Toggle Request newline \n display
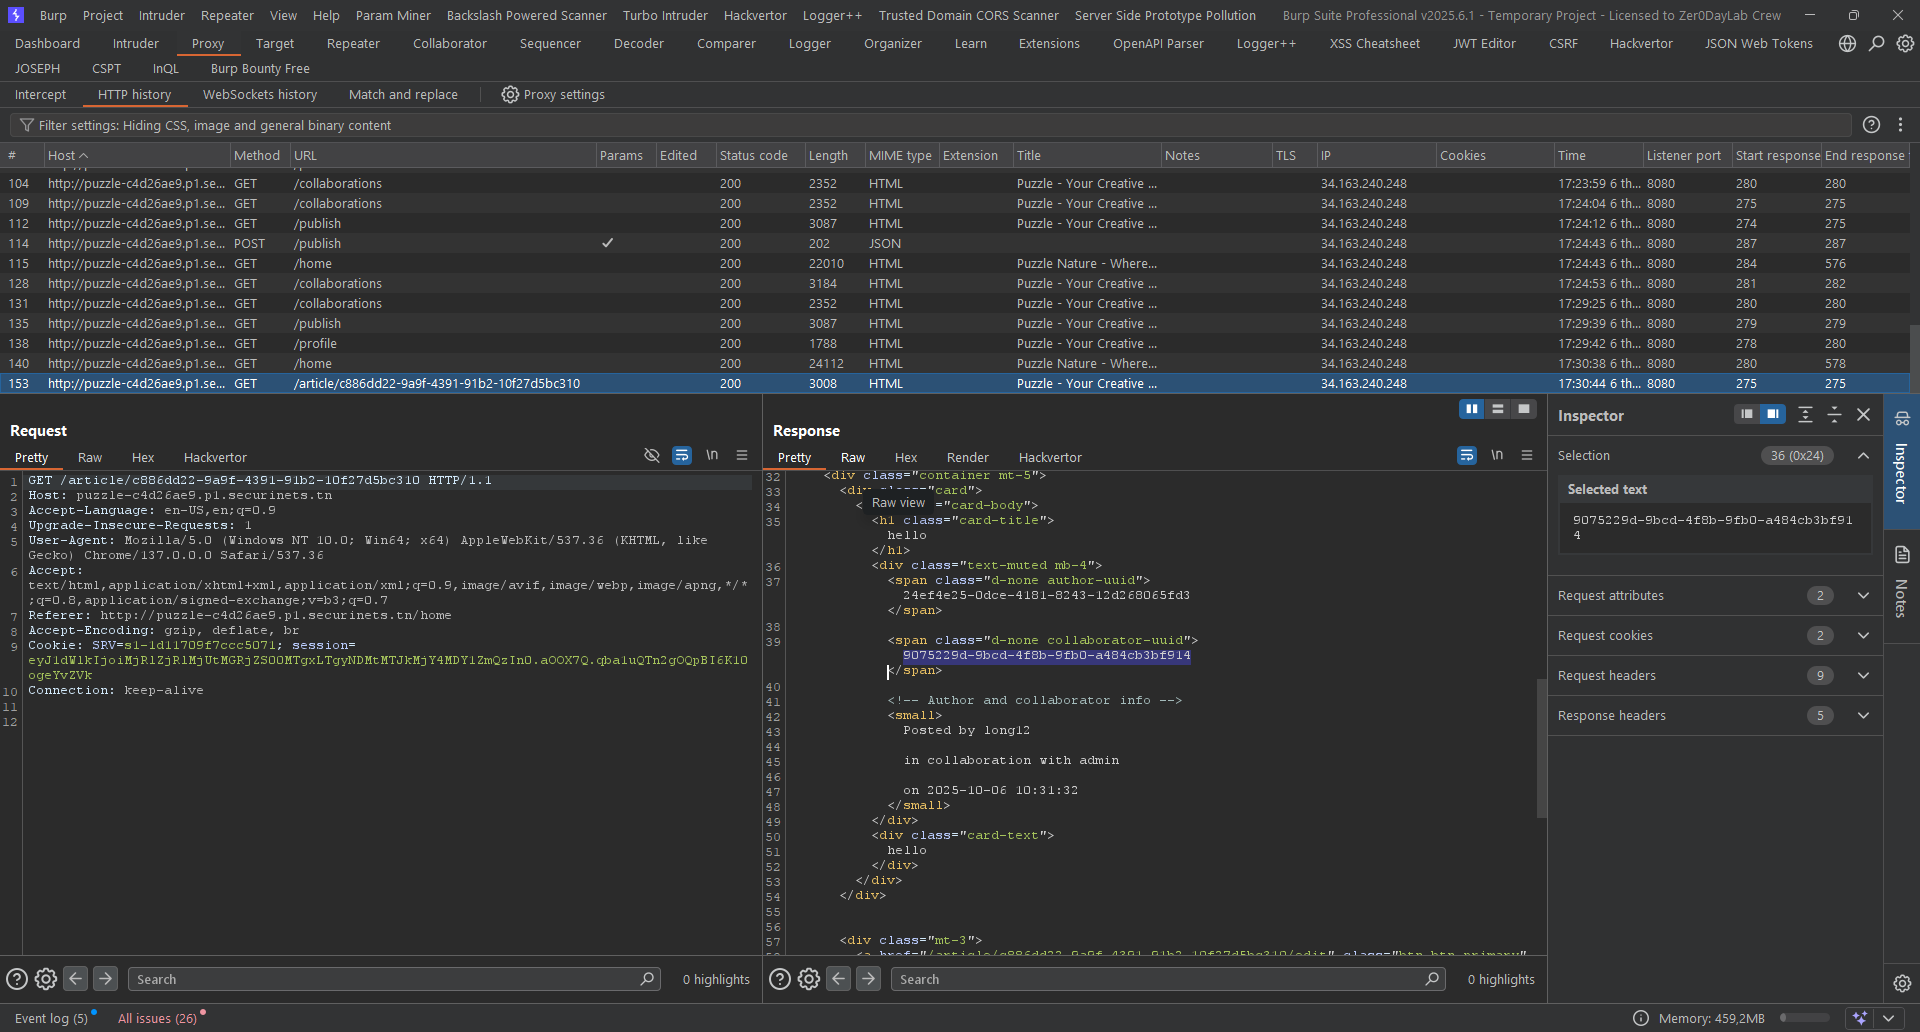 712,456
